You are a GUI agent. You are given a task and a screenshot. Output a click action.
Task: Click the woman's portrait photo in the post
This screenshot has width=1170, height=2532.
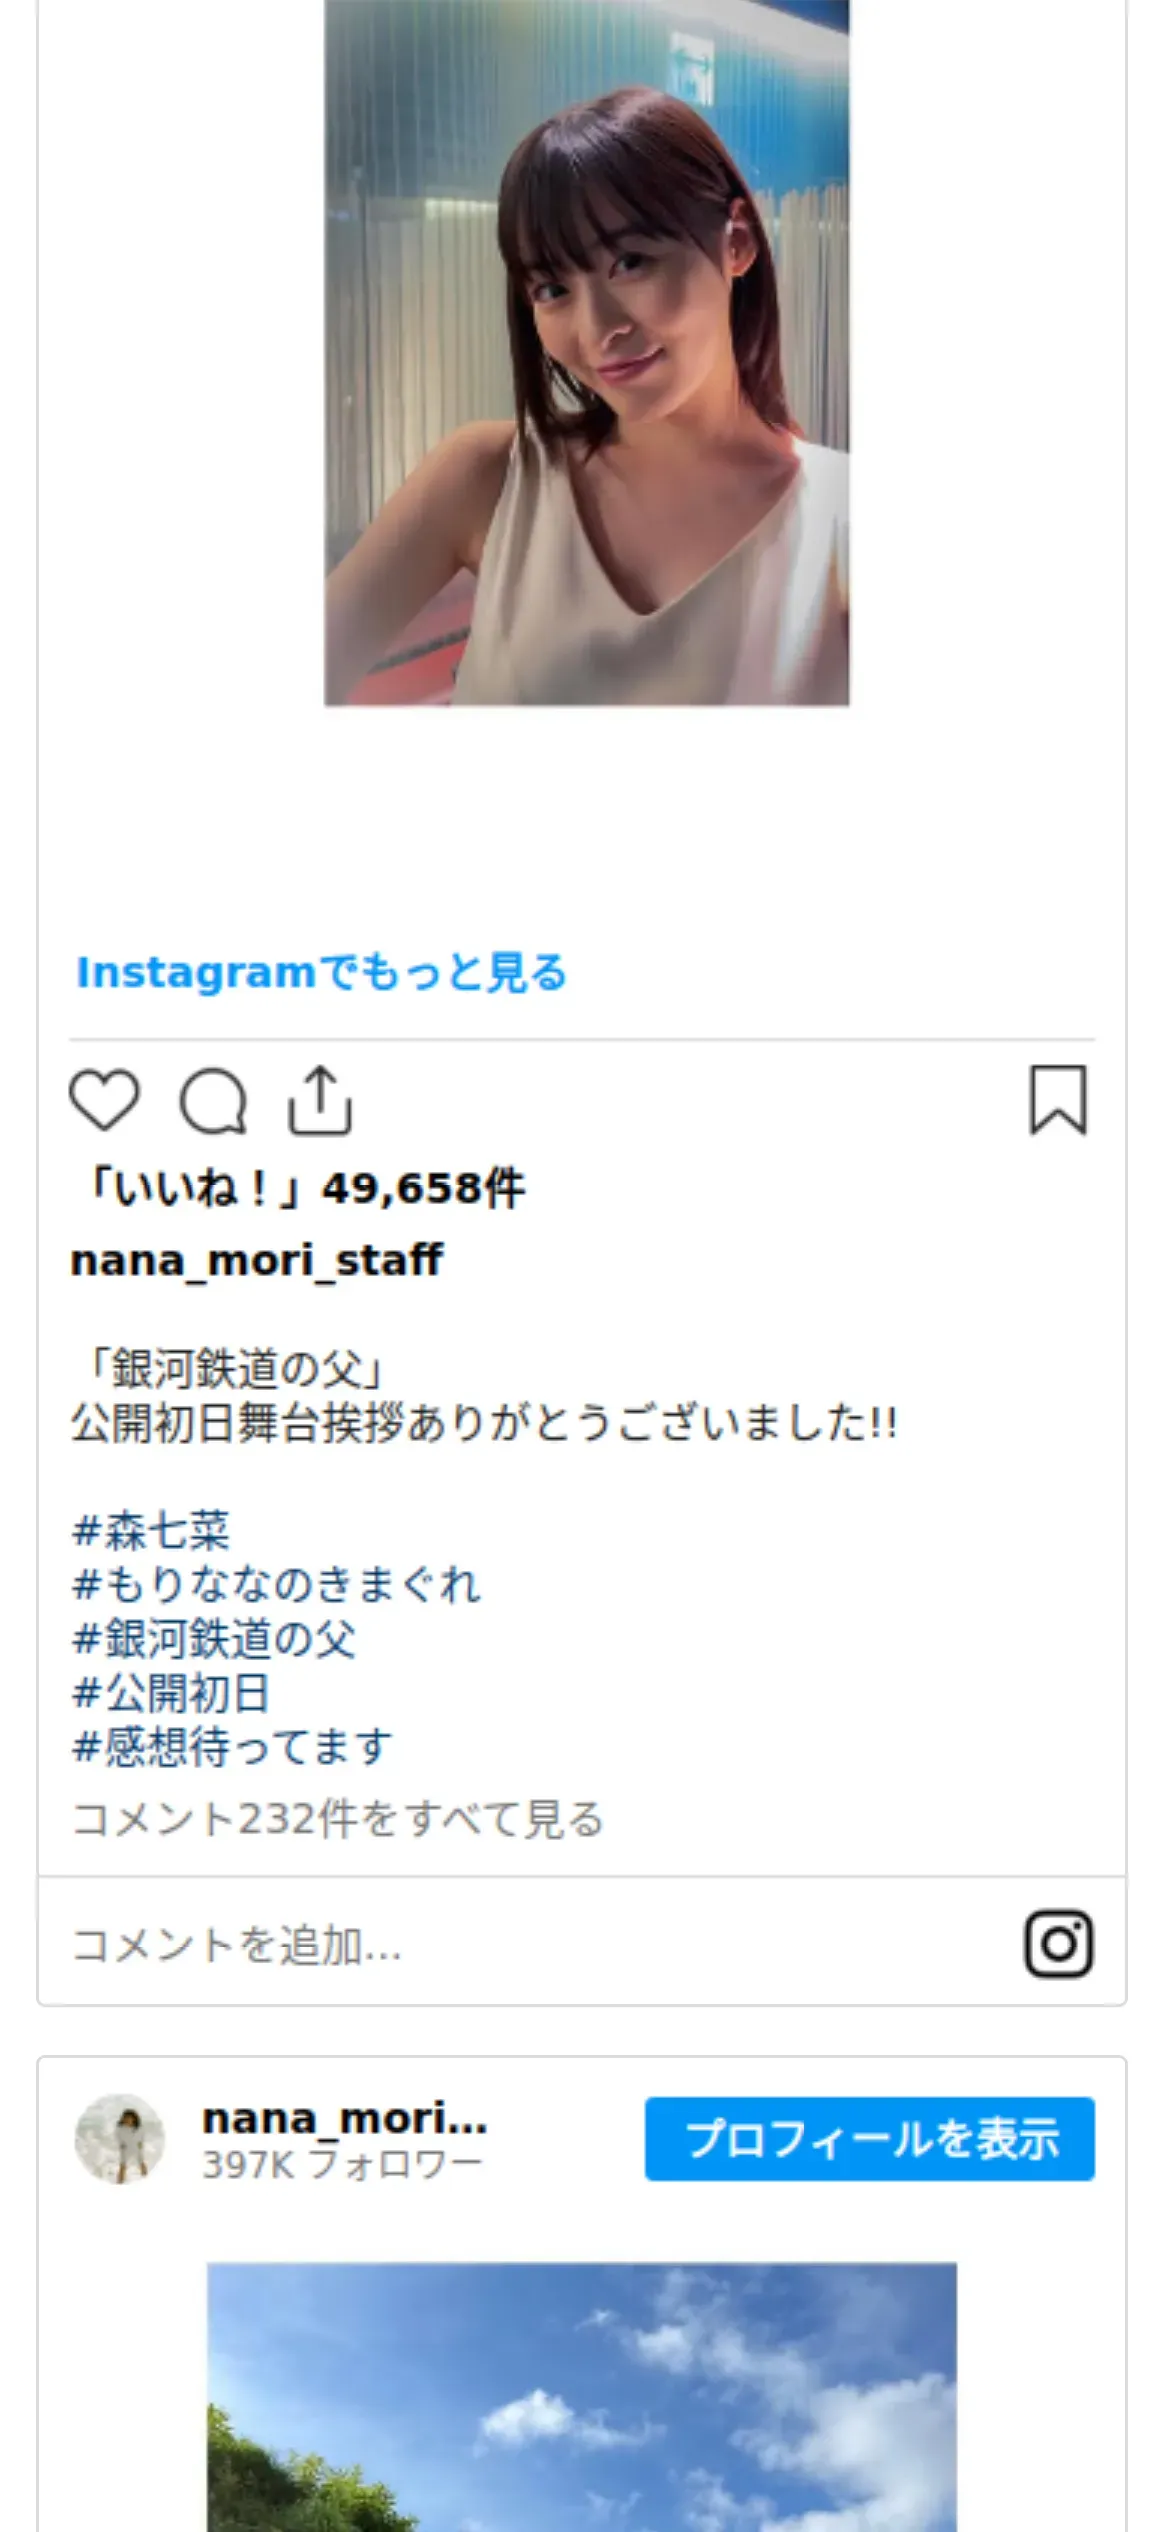(587, 353)
